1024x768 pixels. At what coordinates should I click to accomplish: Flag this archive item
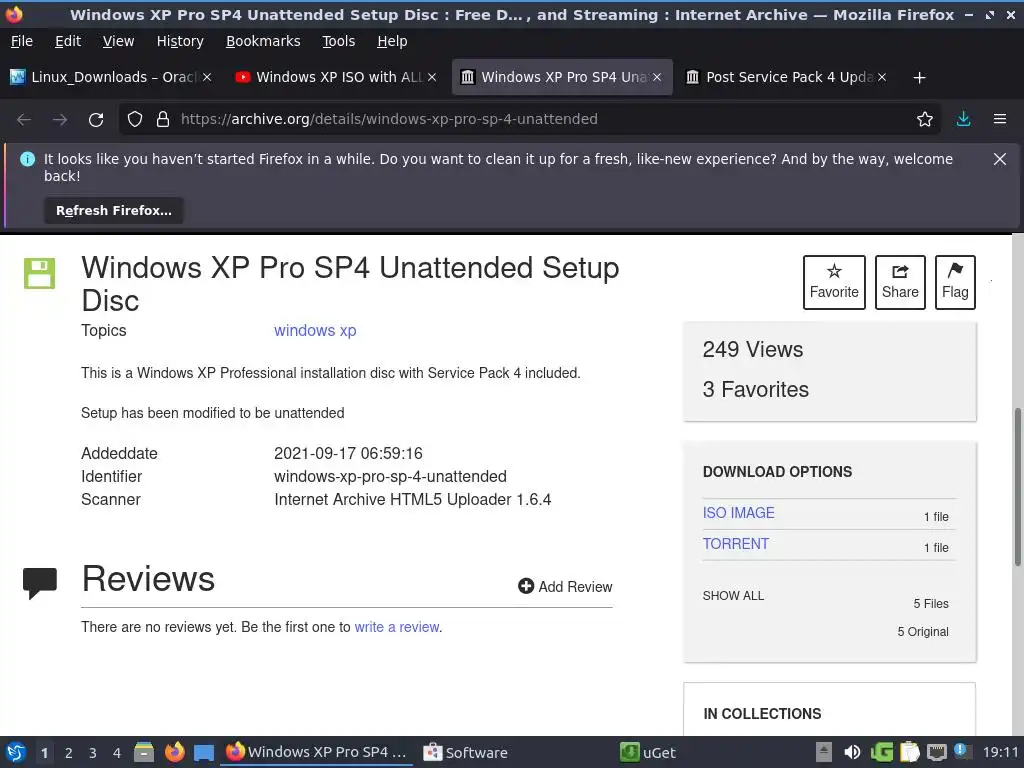click(955, 282)
